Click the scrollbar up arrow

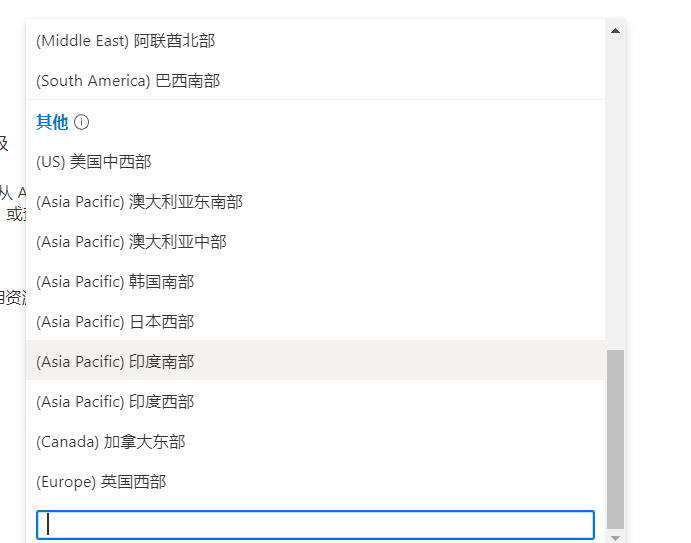point(615,31)
